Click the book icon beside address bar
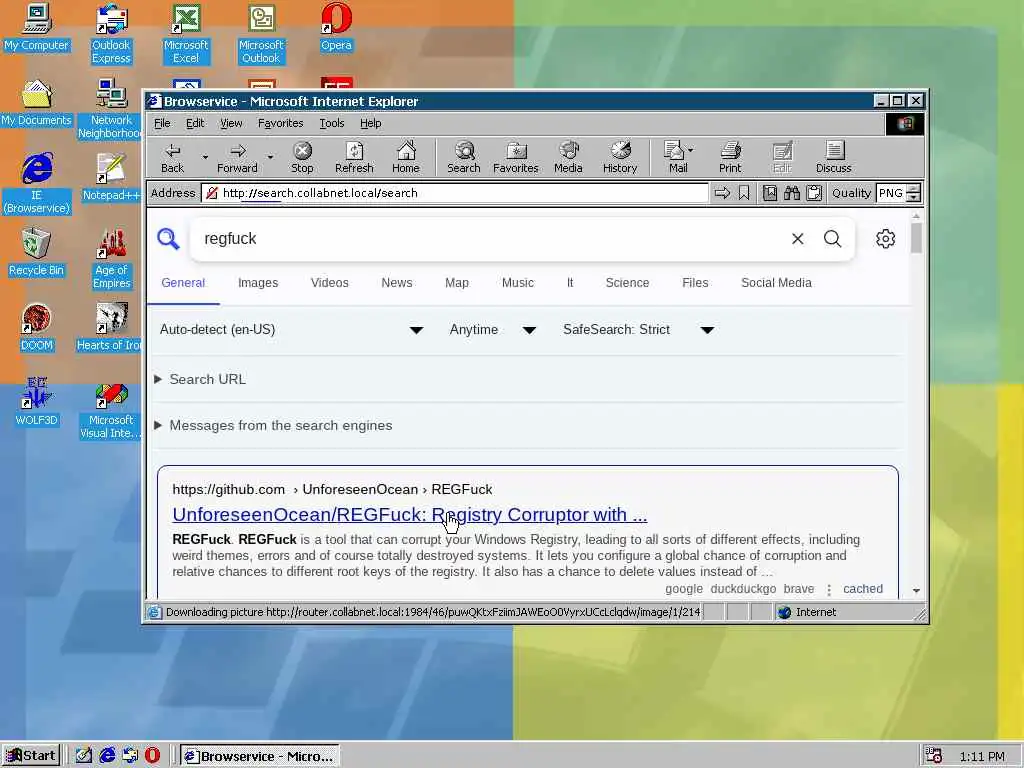The image size is (1024, 768). tap(770, 193)
